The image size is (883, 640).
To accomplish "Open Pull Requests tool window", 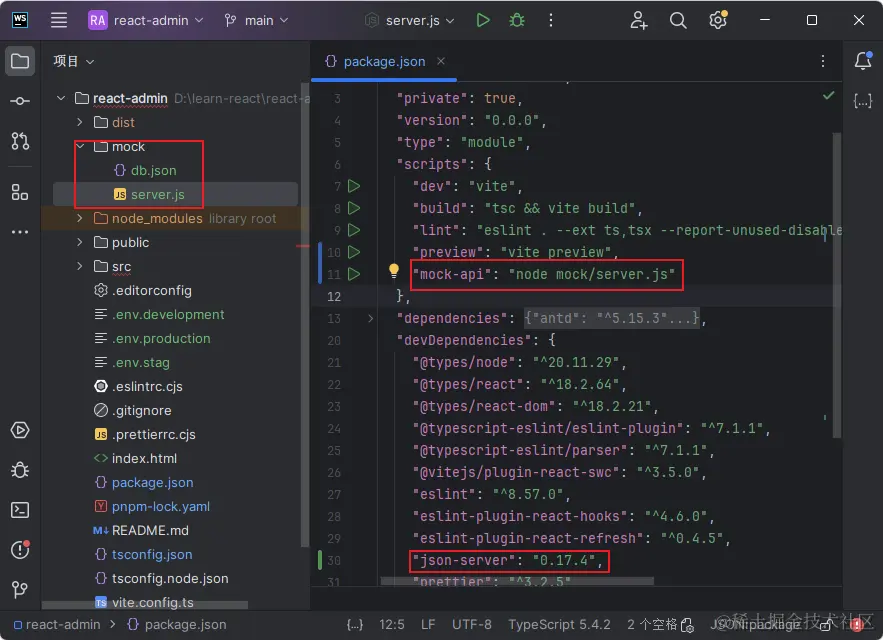I will click(20, 141).
